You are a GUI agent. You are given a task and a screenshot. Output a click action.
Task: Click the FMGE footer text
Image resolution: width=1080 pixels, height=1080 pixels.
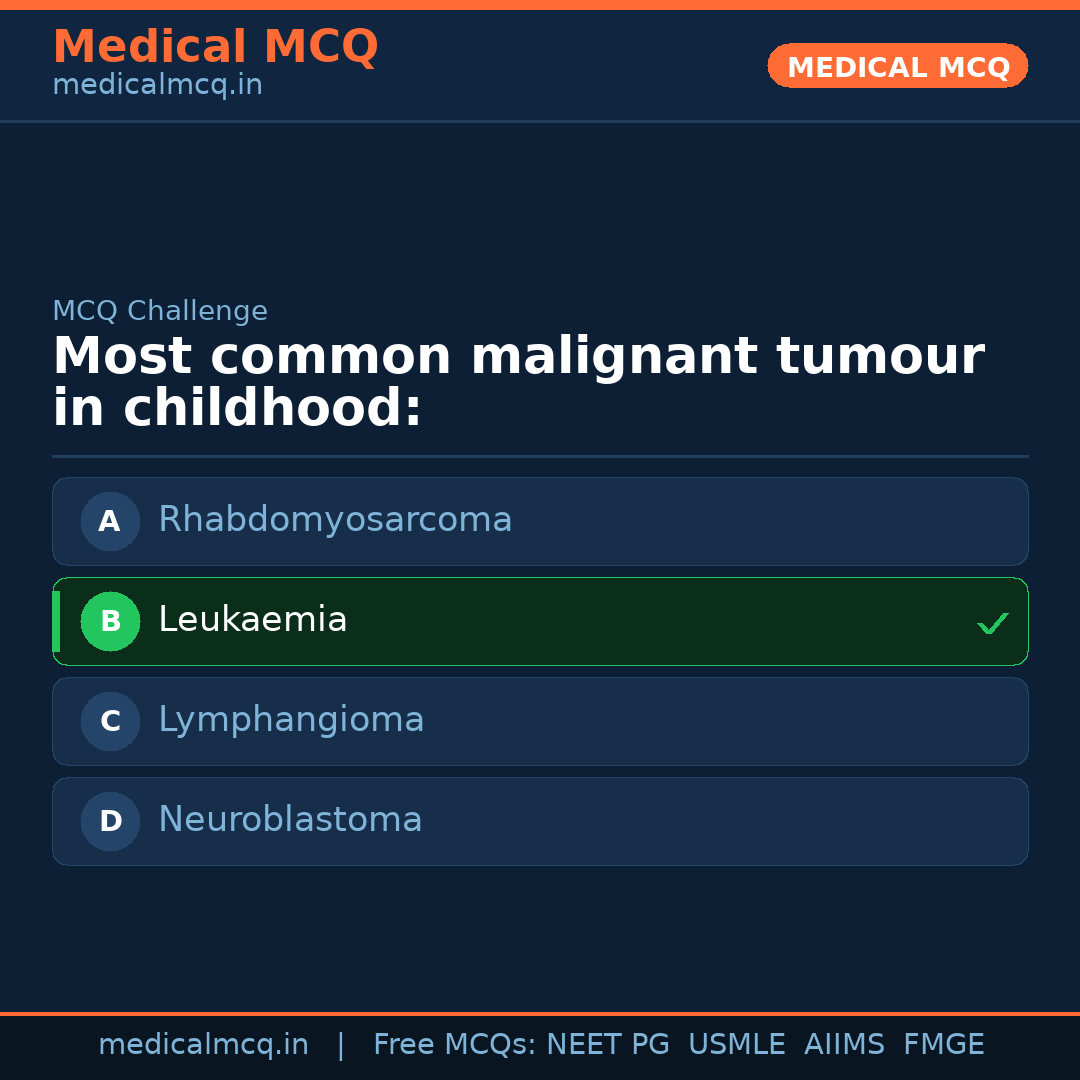(x=943, y=1045)
